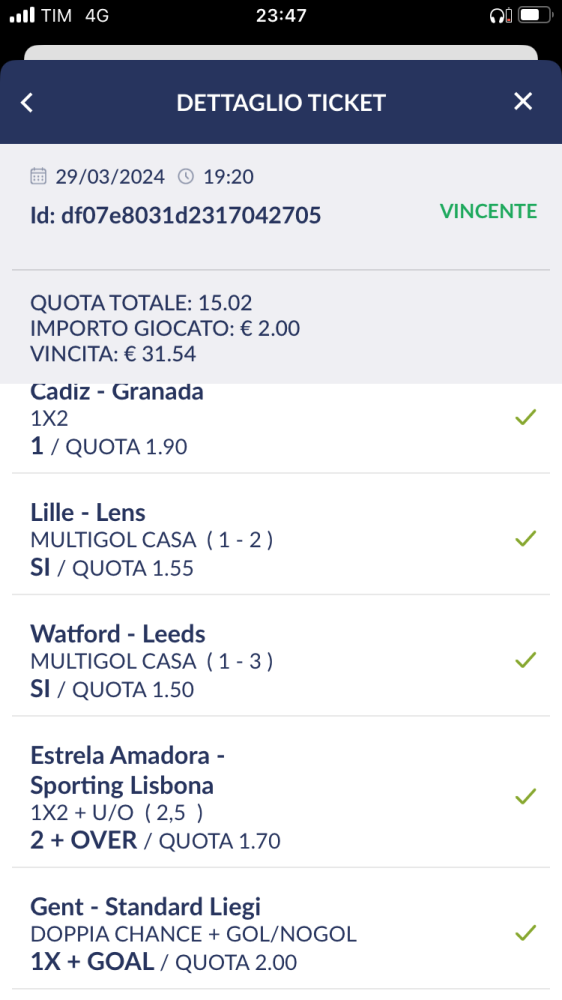
Task: Tap the battery icon in status bar
Action: (536, 15)
